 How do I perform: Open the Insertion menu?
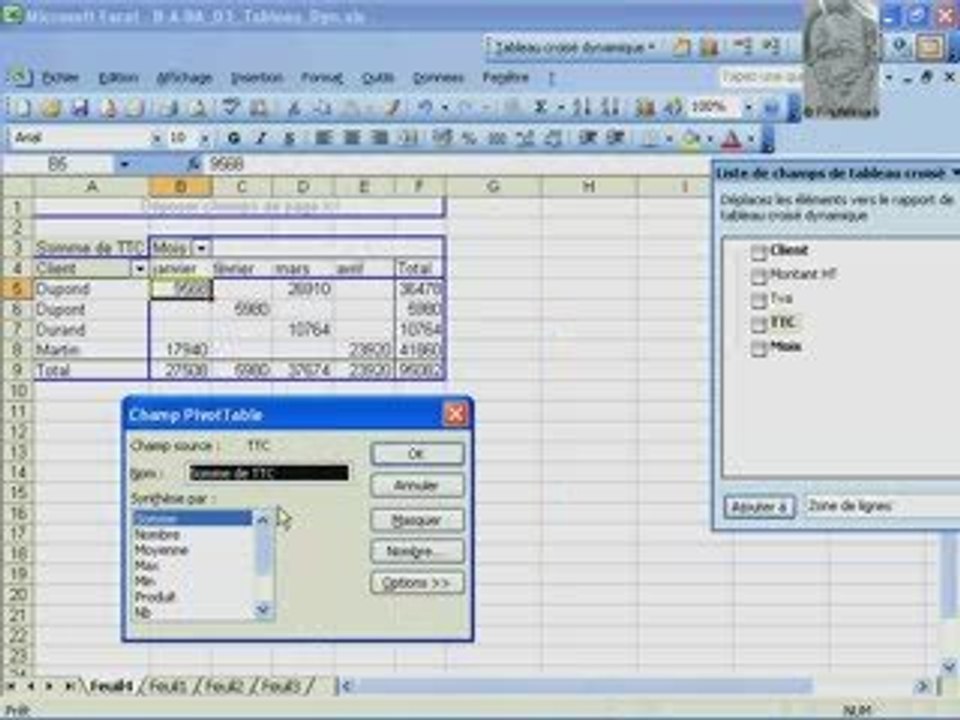pos(257,78)
